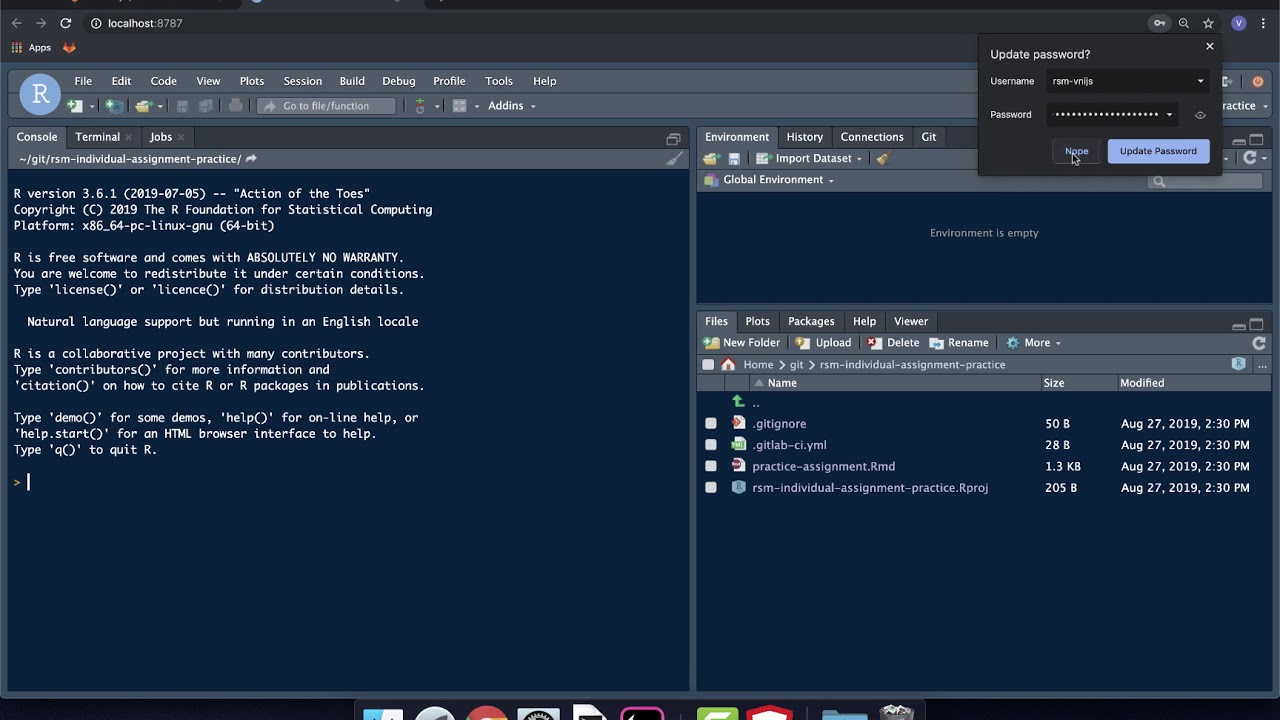The width and height of the screenshot is (1280, 720).
Task: Open the Chrome three-dot menu
Action: click(x=1263, y=23)
